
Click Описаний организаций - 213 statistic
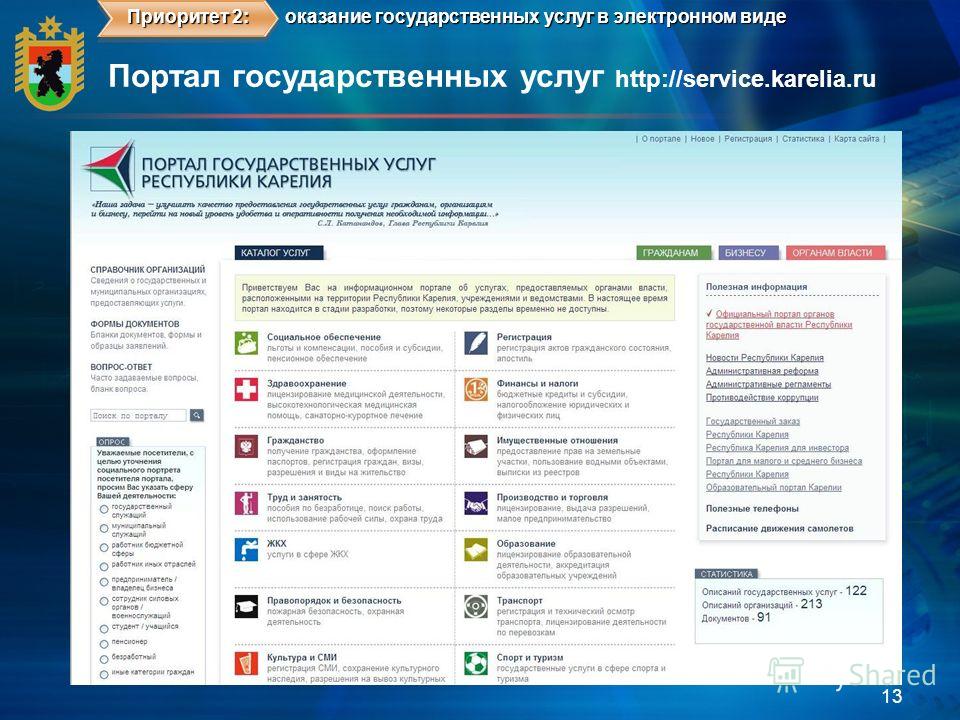[x=762, y=604]
